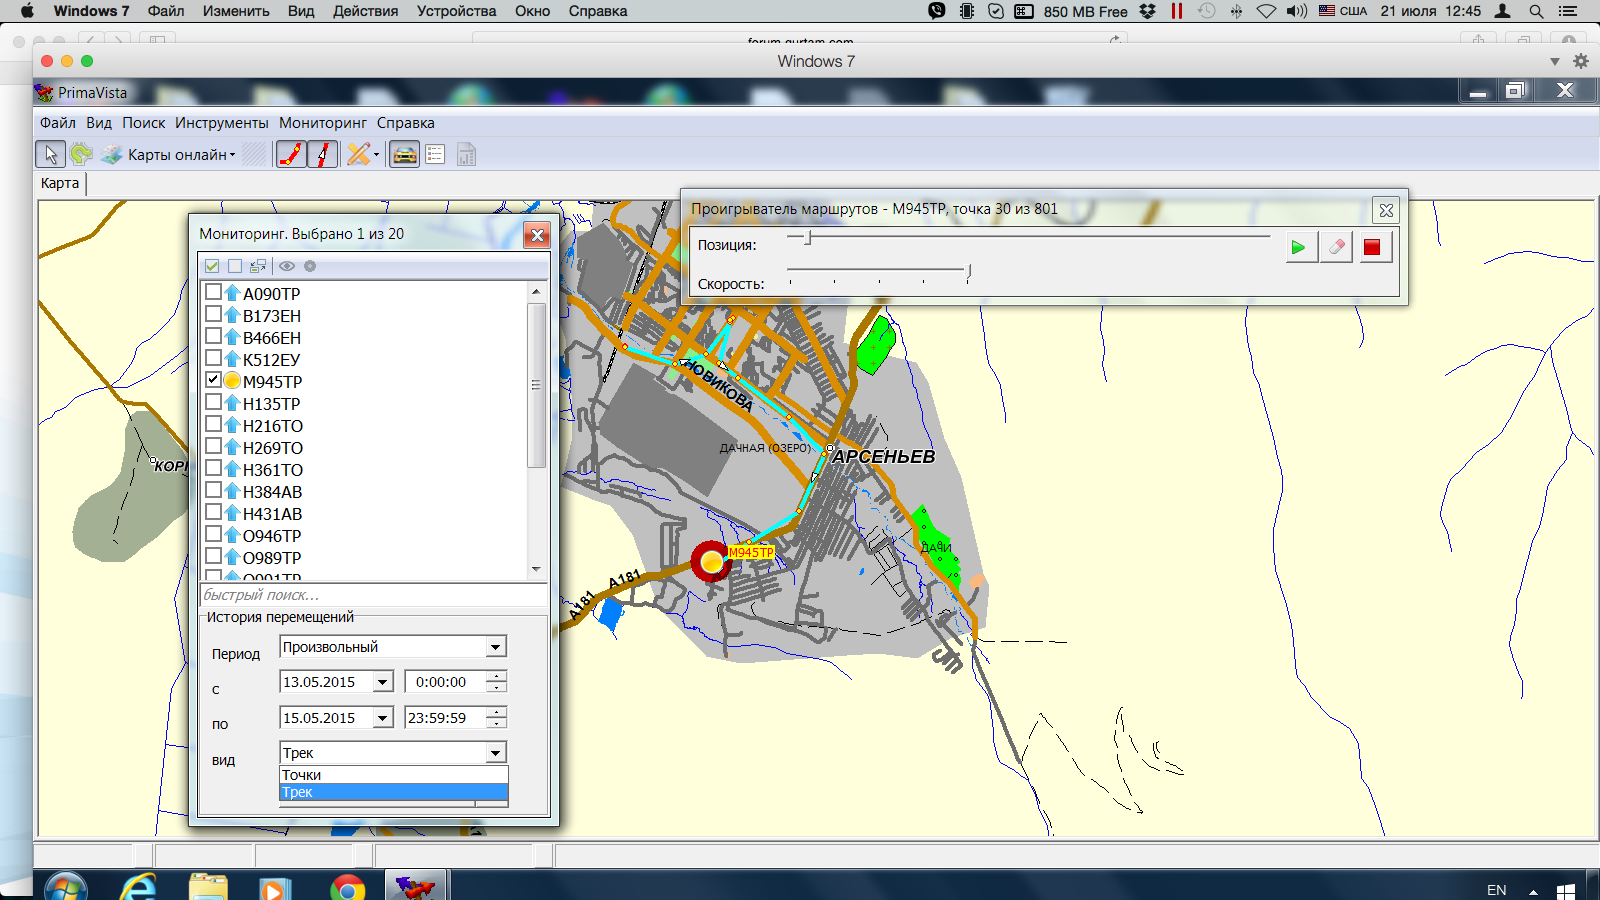Expand the Период dropdown
1600x900 pixels.
pyautogui.click(x=495, y=647)
